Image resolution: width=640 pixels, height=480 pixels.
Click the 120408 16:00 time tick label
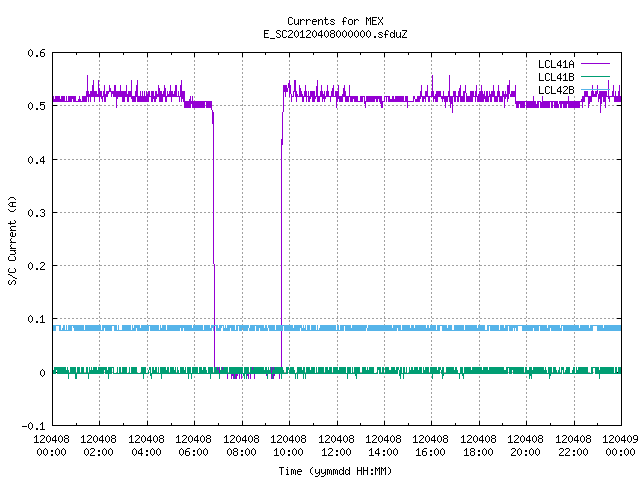(x=431, y=446)
